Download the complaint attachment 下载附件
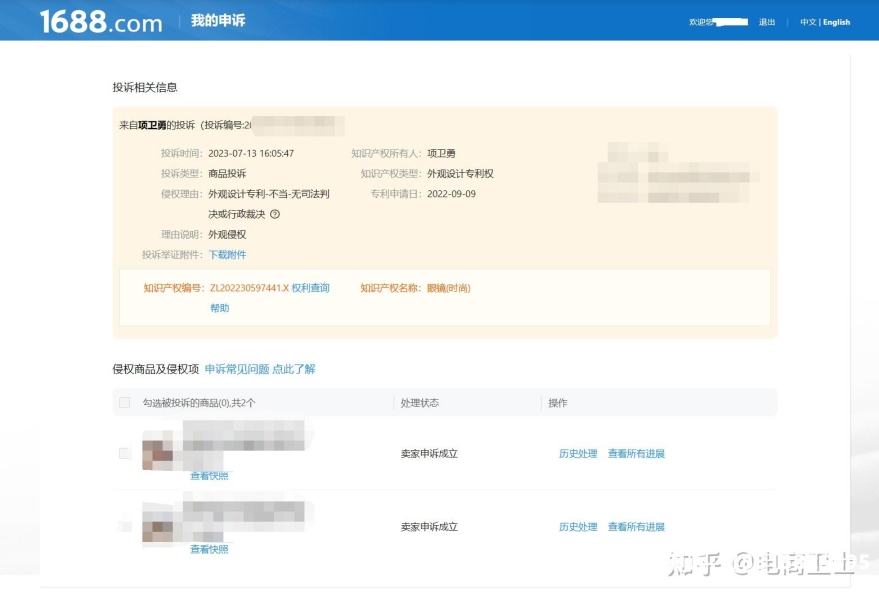 click(228, 255)
